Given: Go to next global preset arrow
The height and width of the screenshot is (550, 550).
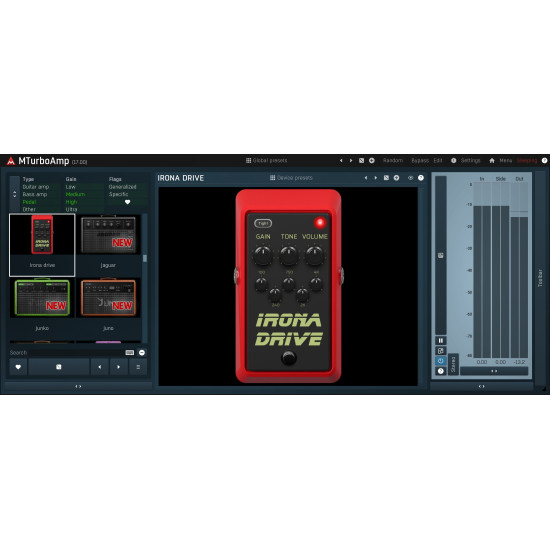Looking at the screenshot, I should coord(351,161).
